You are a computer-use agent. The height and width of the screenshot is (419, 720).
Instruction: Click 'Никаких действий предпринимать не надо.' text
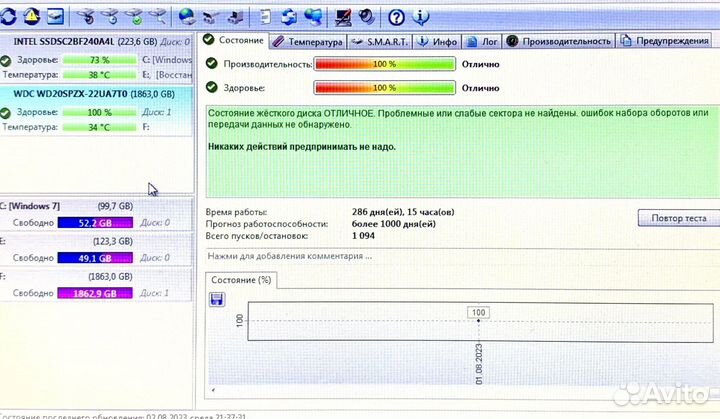[x=302, y=147]
